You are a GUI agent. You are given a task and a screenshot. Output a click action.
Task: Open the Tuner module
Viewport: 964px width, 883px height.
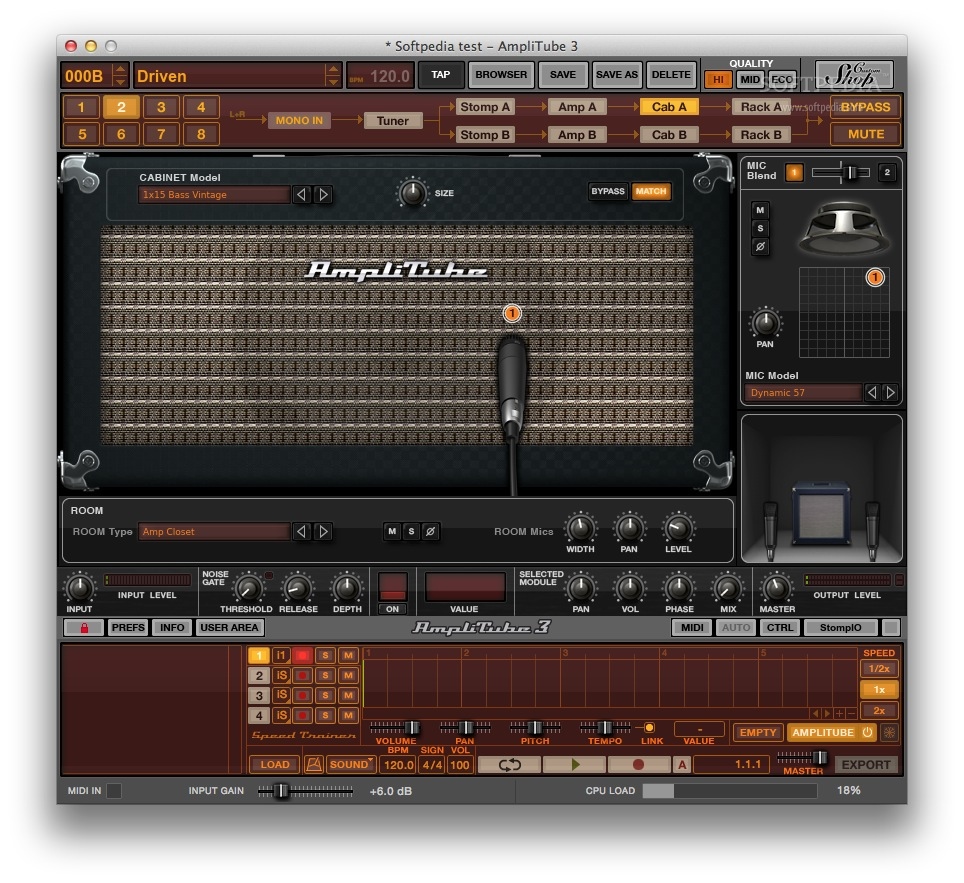point(392,120)
